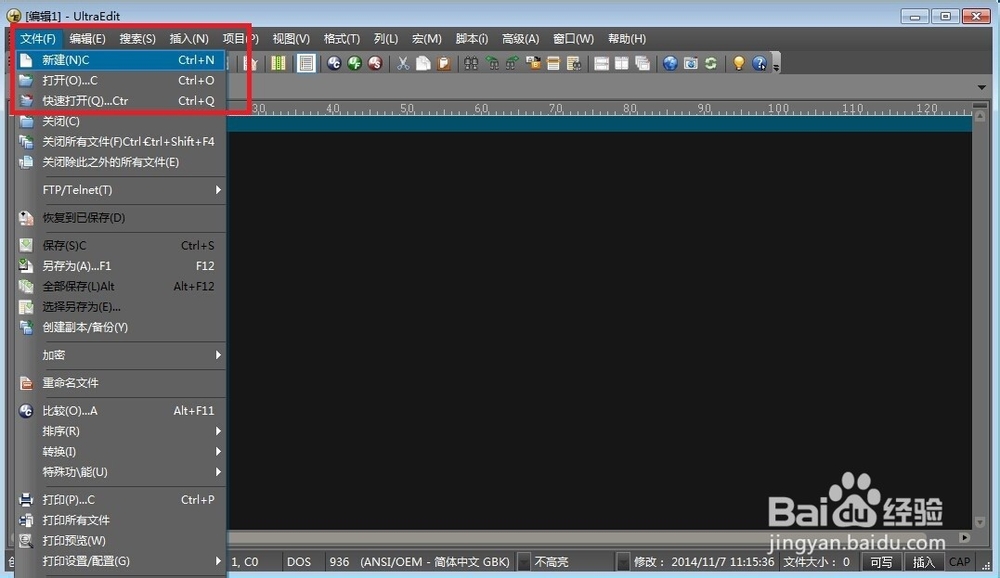
Task: Open the 高级(A) menu
Action: (520, 39)
